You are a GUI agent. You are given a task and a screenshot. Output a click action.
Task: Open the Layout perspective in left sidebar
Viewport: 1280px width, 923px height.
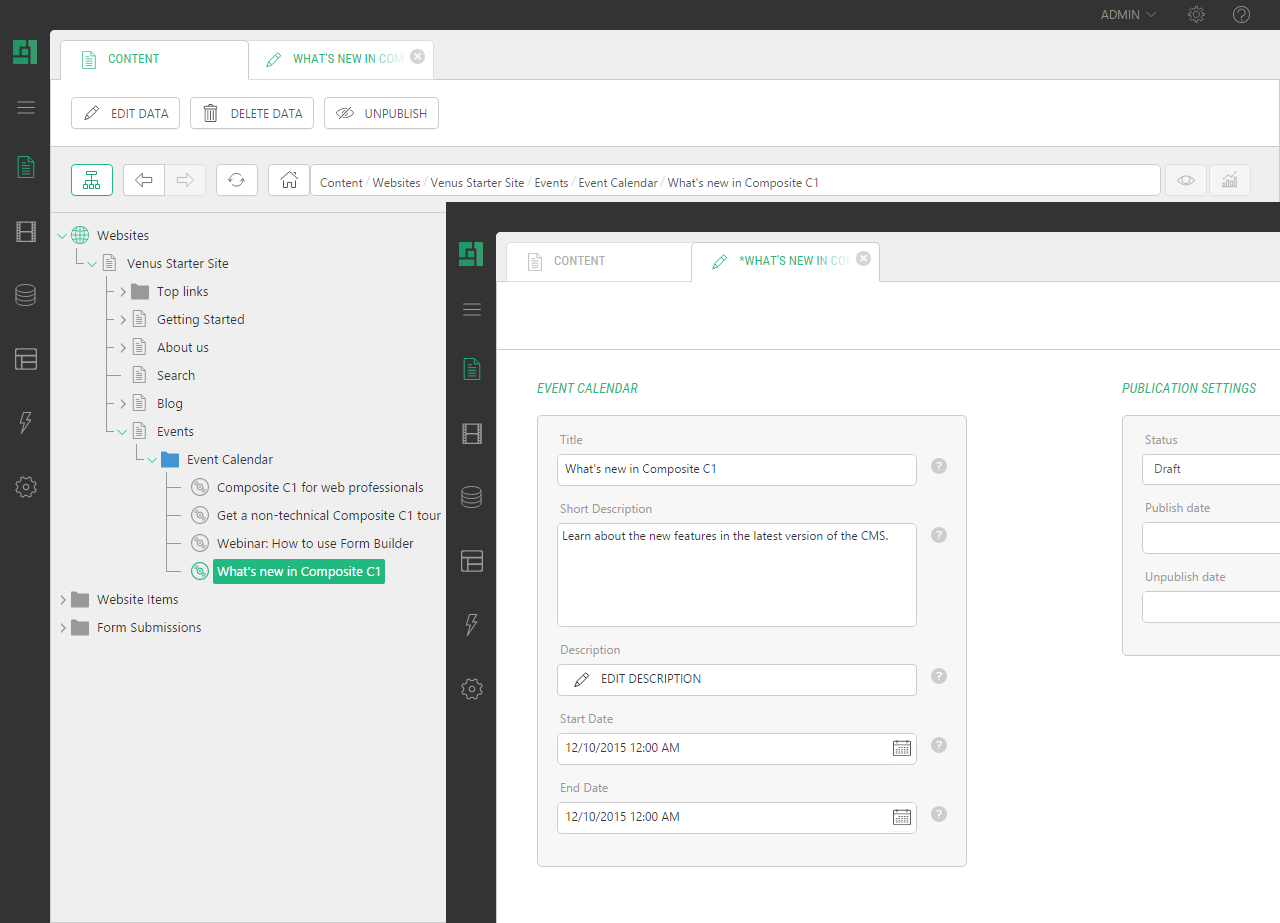[26, 359]
